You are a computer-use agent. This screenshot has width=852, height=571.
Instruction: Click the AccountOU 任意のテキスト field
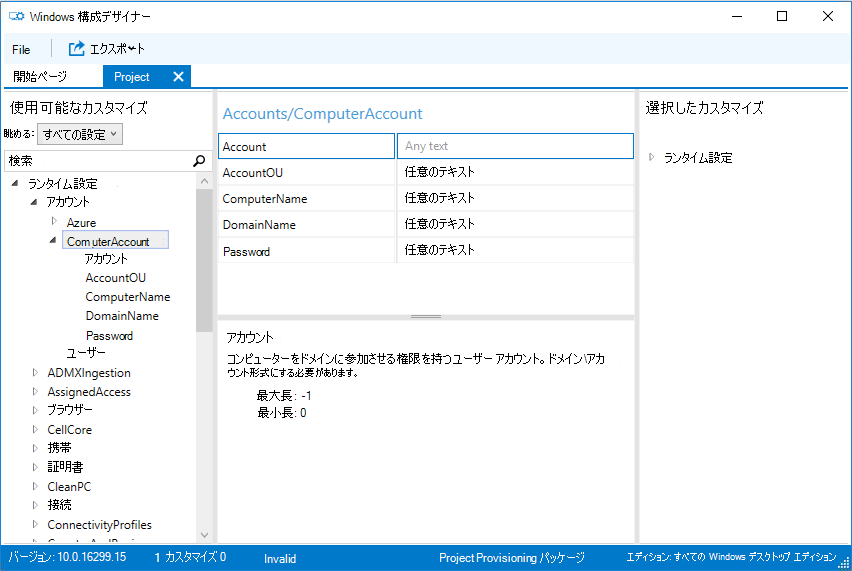pyautogui.click(x=515, y=172)
